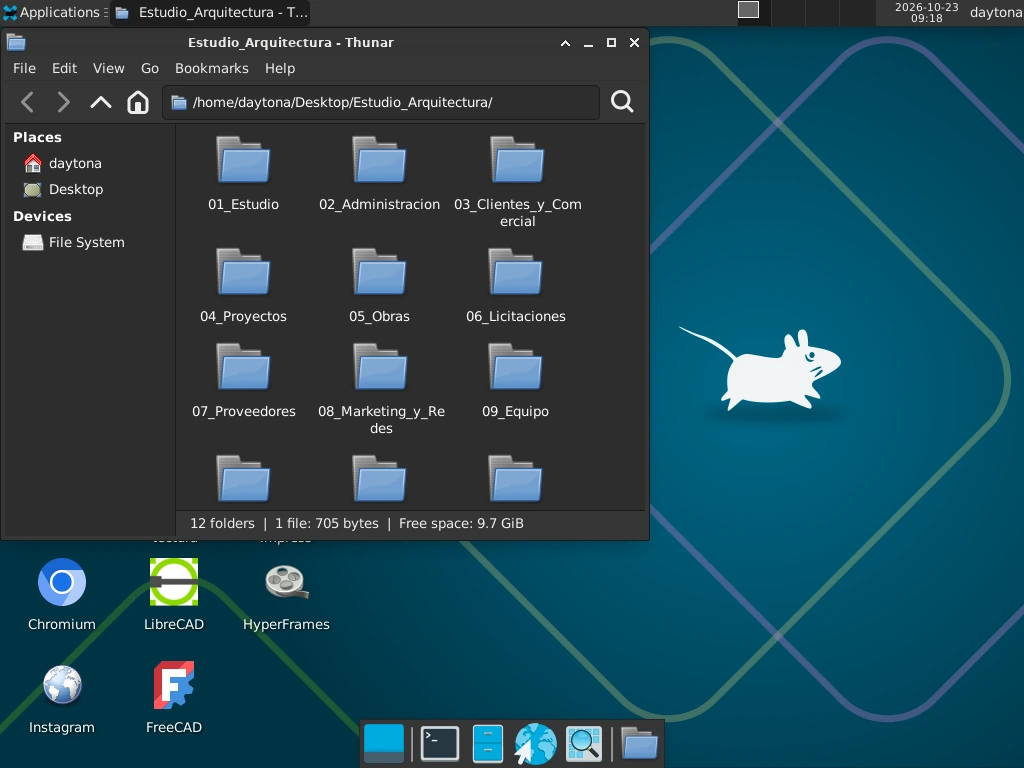This screenshot has width=1024, height=768.
Task: Open the web browser globe icon in dock
Action: click(536, 744)
